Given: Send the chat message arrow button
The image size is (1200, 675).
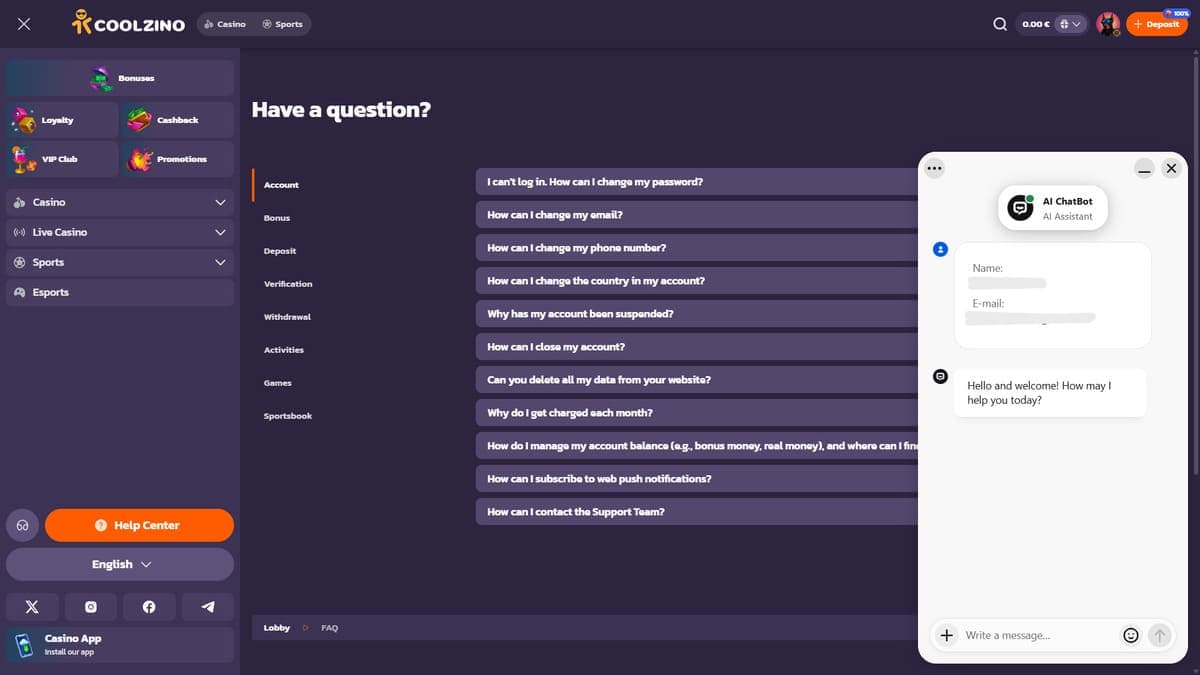Looking at the screenshot, I should pyautogui.click(x=1160, y=635).
